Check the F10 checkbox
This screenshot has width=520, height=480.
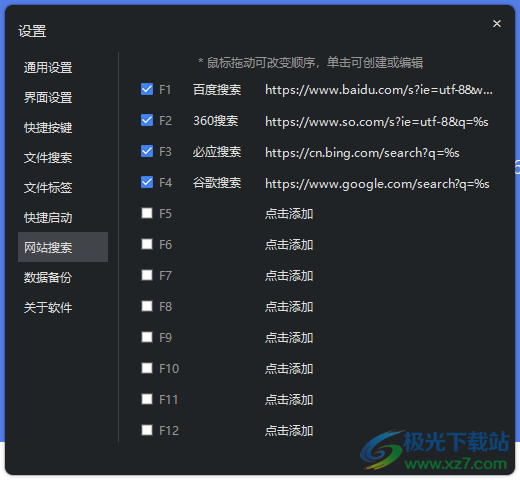147,368
